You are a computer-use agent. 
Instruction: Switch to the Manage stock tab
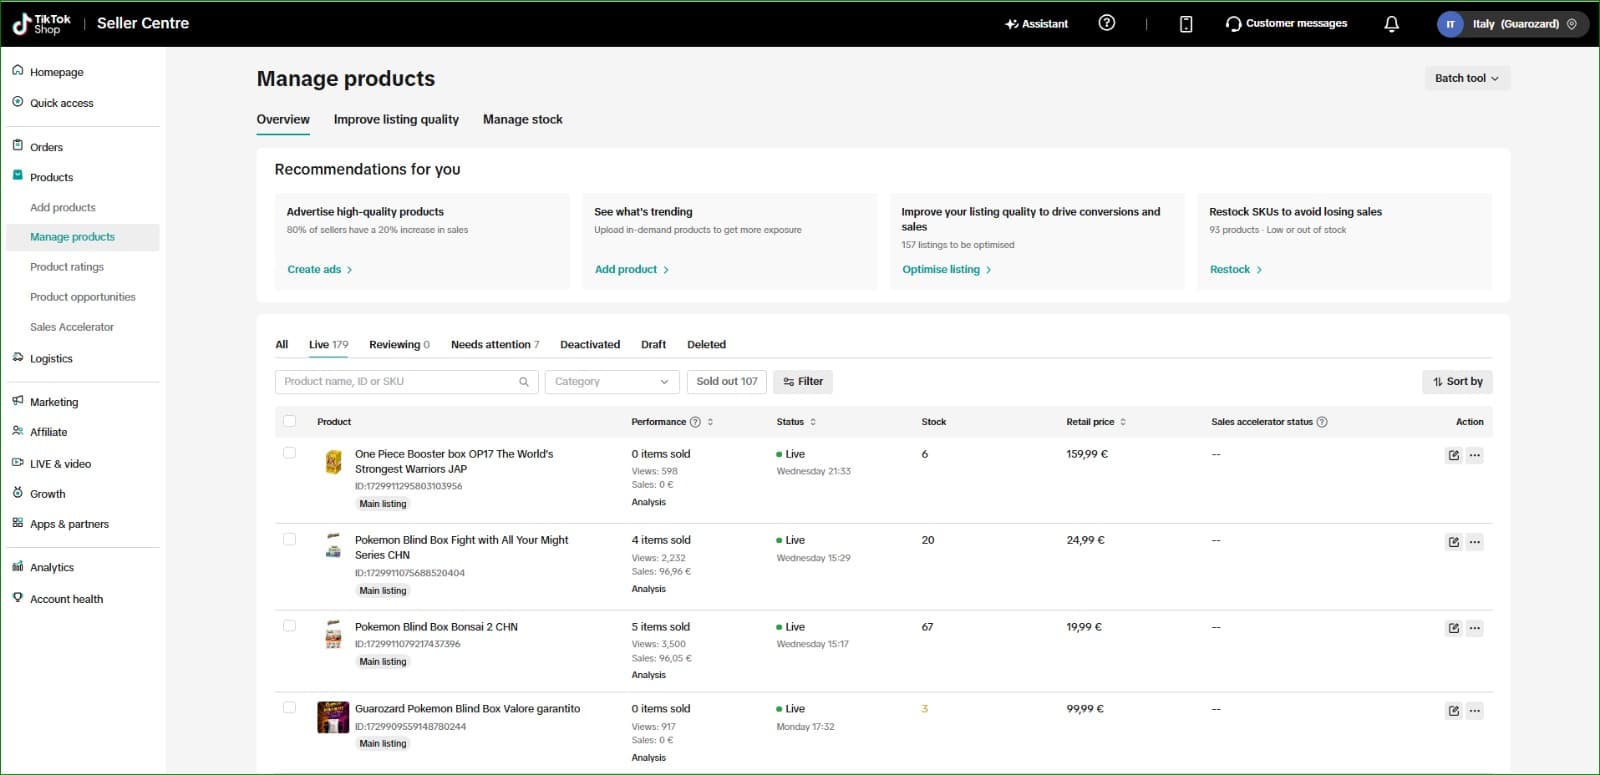[523, 120]
